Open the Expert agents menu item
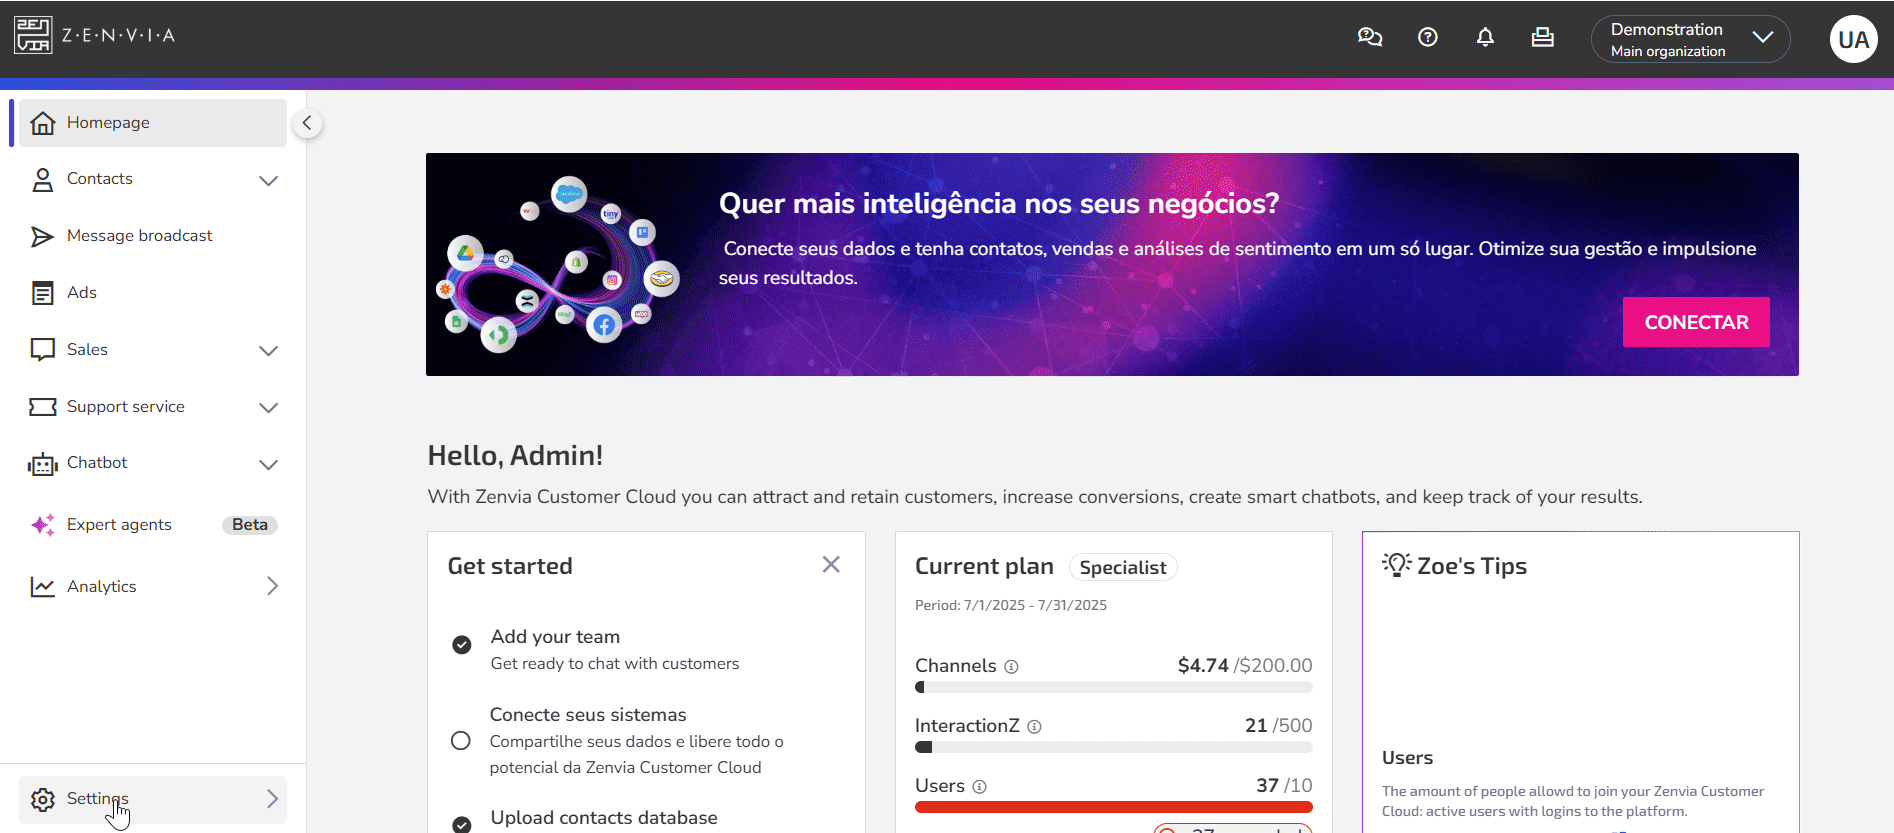 (x=153, y=525)
